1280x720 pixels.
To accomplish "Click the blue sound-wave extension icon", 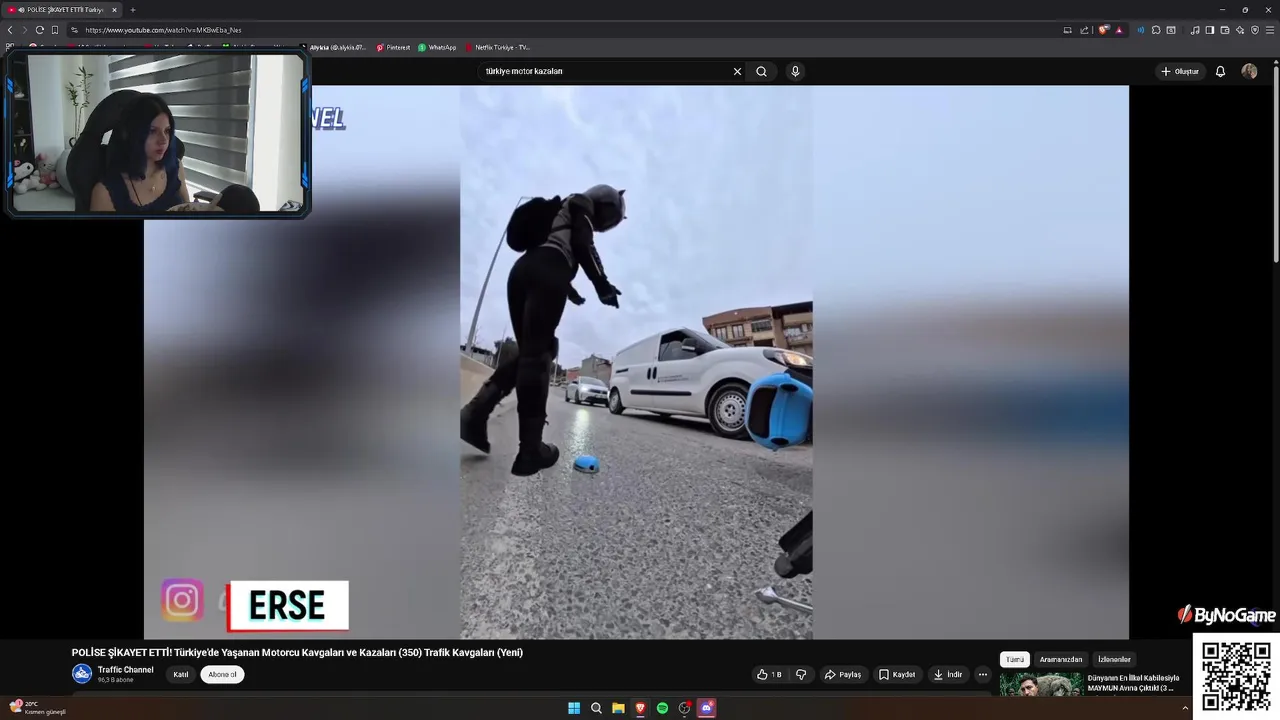I will tap(1141, 30).
